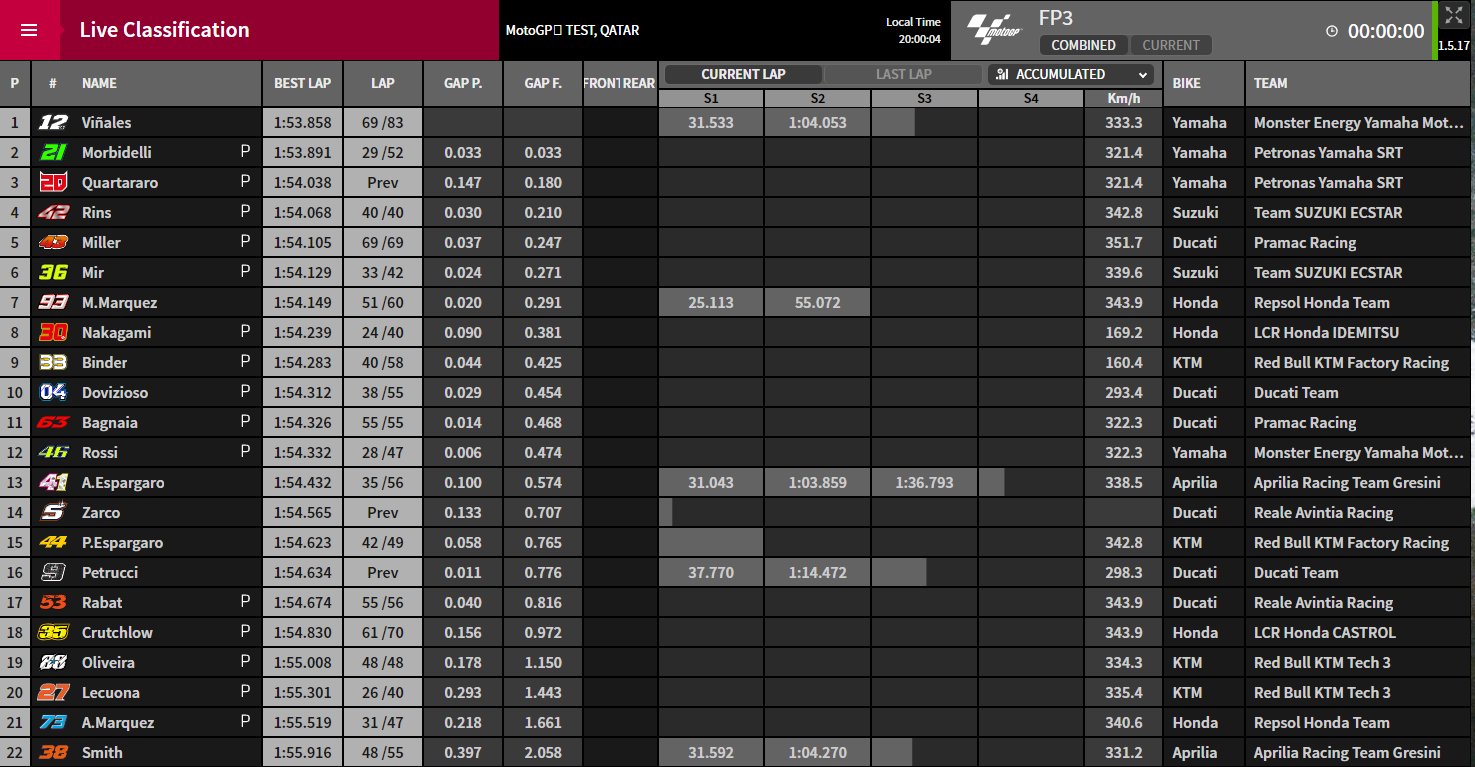
Task: Click FRONT REAR column header
Action: (x=619, y=83)
